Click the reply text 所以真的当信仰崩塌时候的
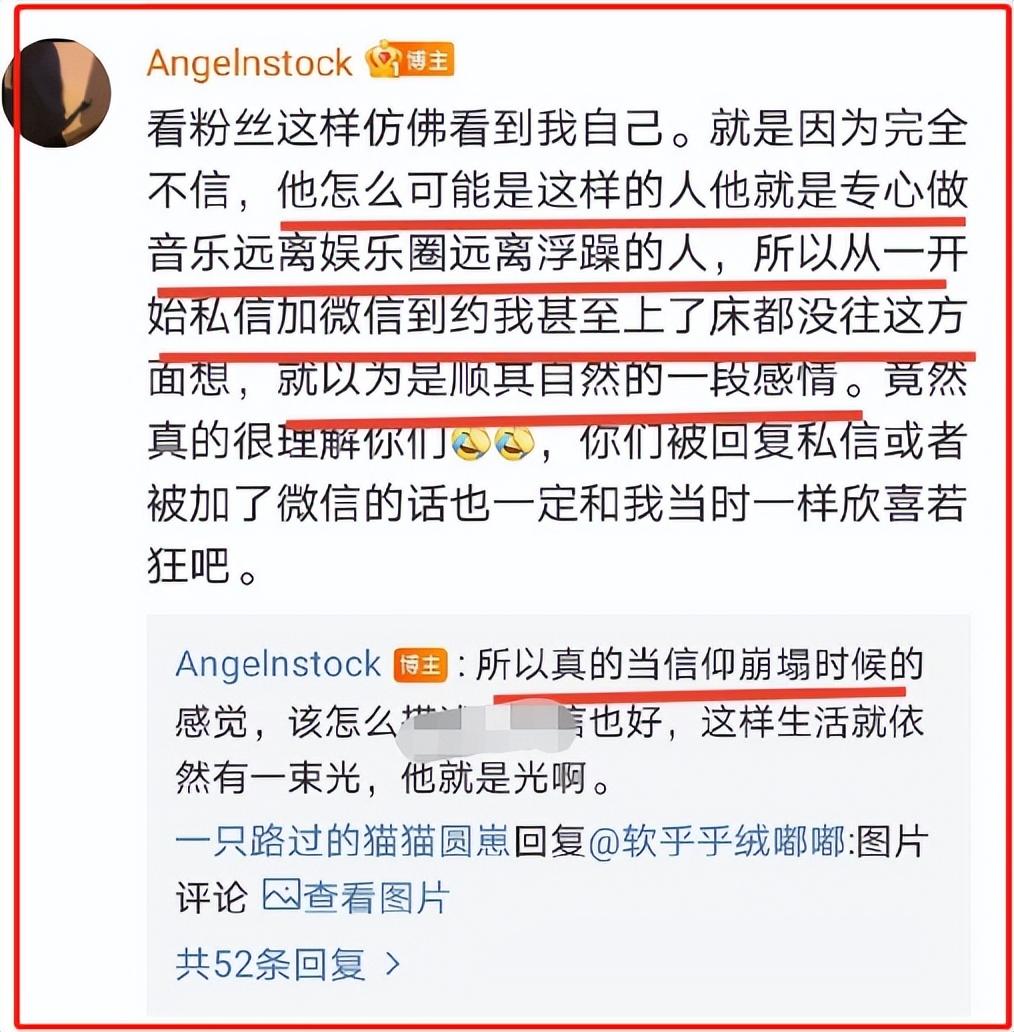The width and height of the screenshot is (1014, 1032). pos(699,663)
